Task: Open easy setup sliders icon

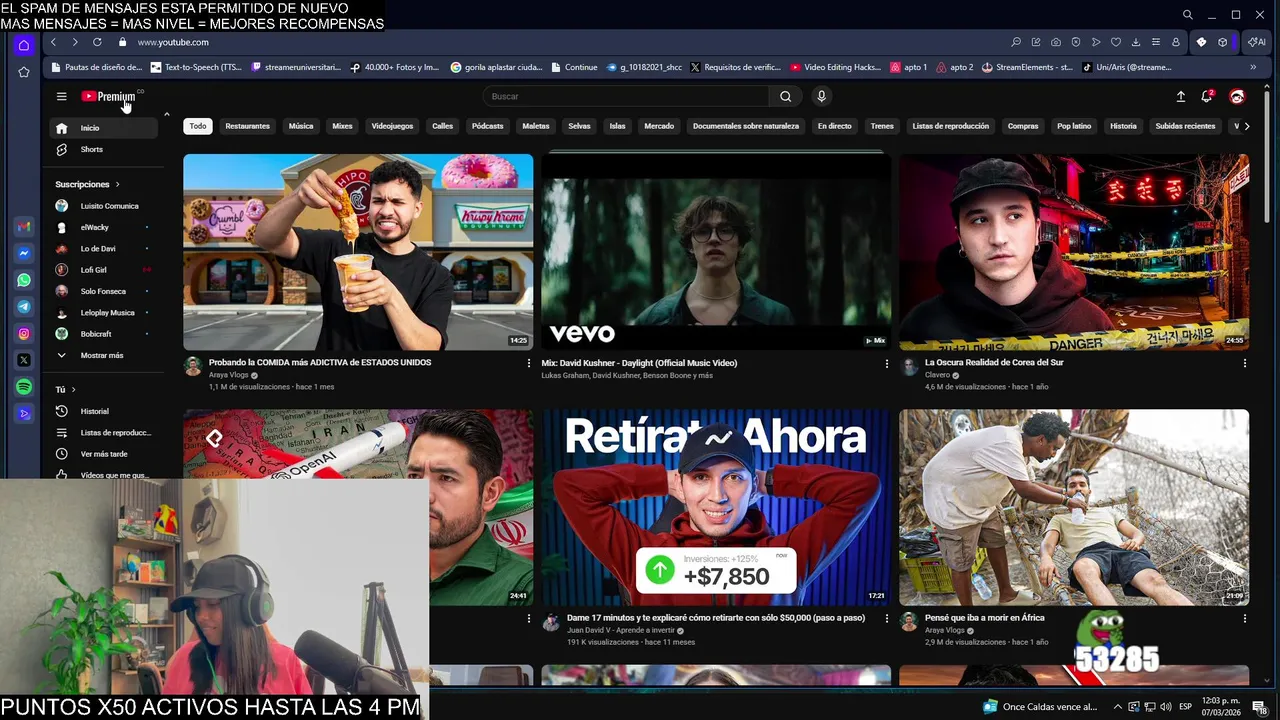Action: tap(1156, 42)
